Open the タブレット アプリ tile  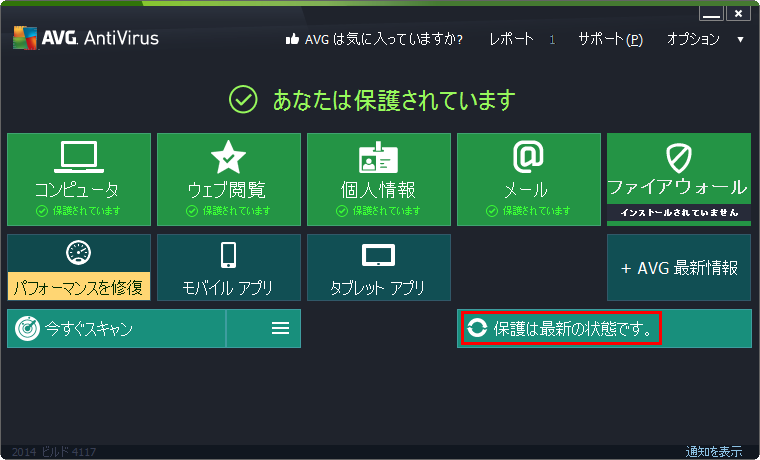(x=379, y=267)
